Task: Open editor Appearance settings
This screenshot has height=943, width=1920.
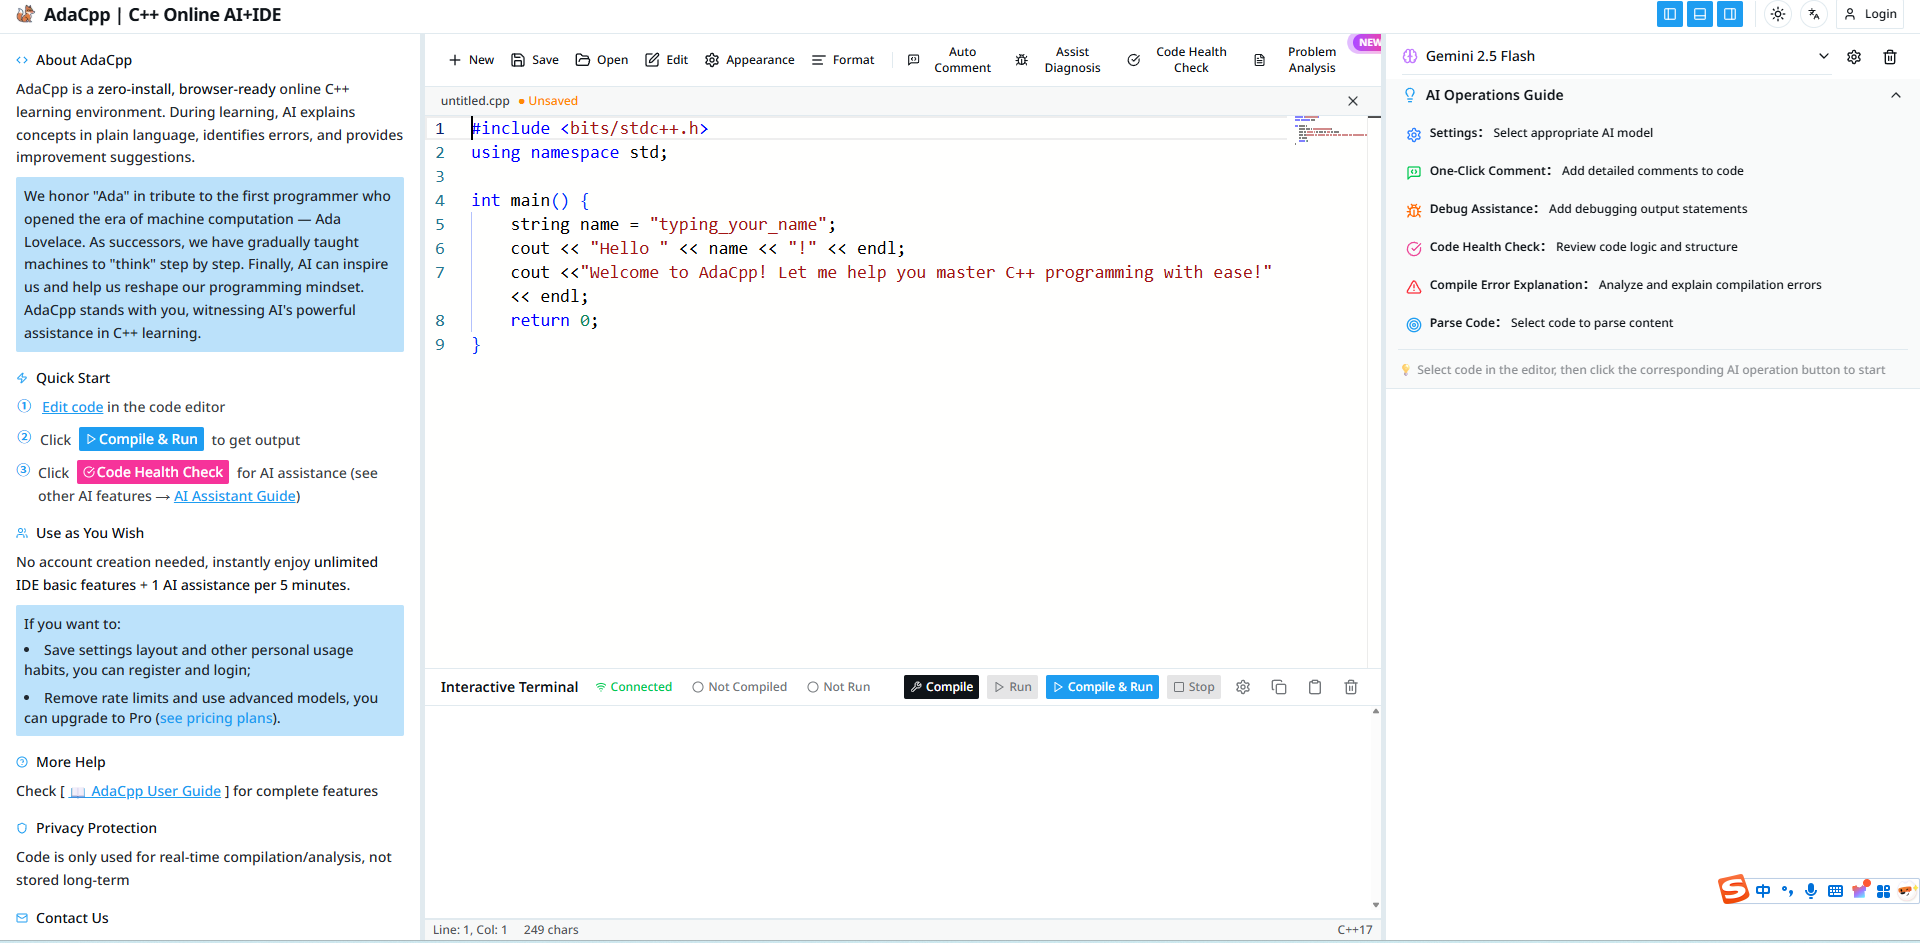Action: (749, 60)
